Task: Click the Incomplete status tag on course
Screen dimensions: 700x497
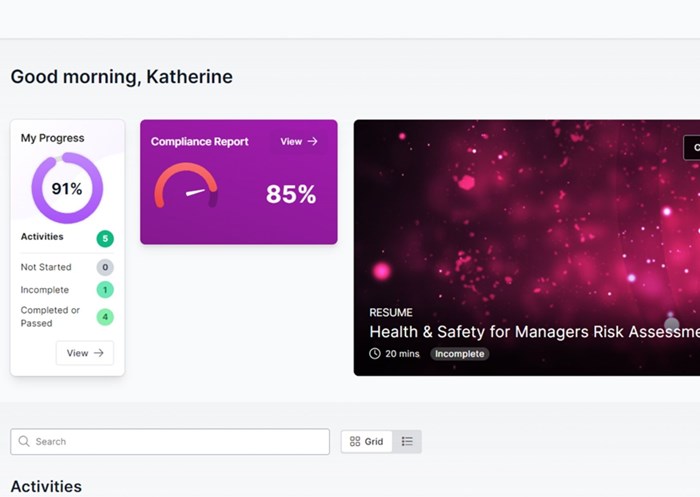Action: (x=459, y=354)
